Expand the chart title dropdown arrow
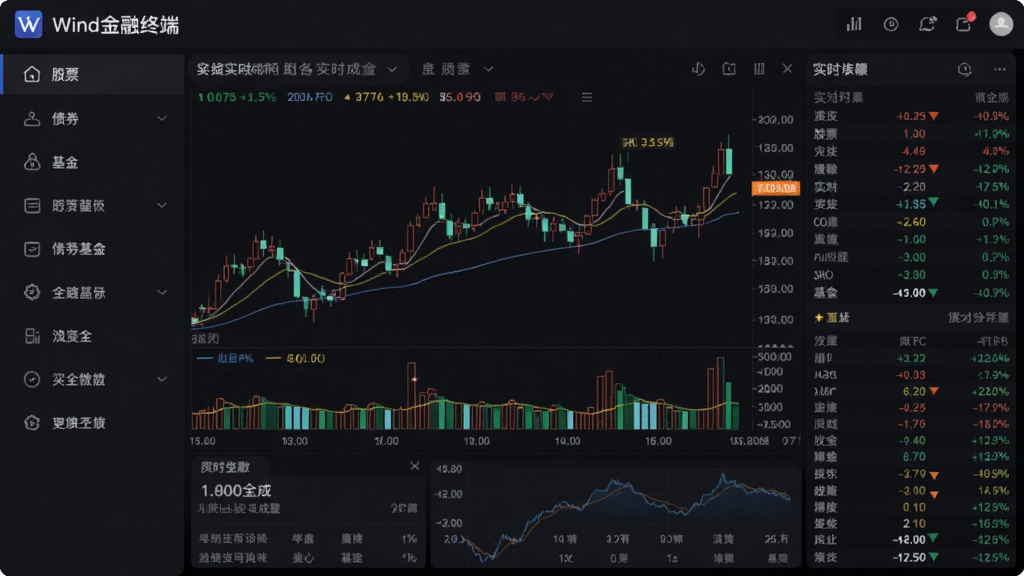1024x576 pixels. click(x=392, y=69)
